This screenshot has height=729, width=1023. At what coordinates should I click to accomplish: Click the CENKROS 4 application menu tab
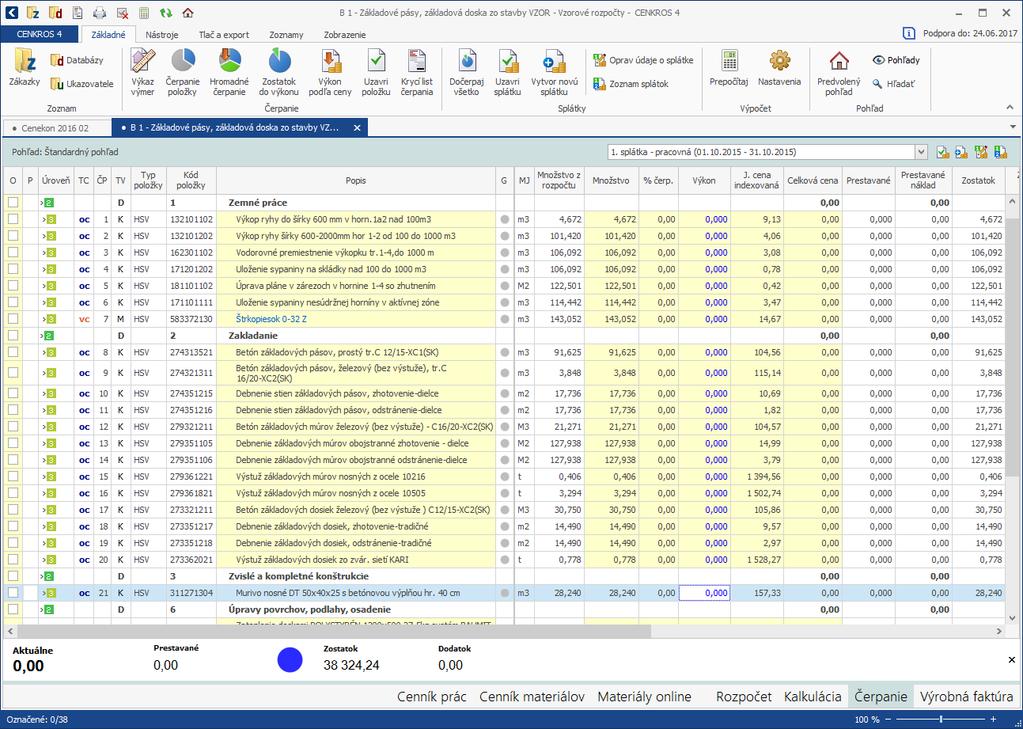click(39, 34)
